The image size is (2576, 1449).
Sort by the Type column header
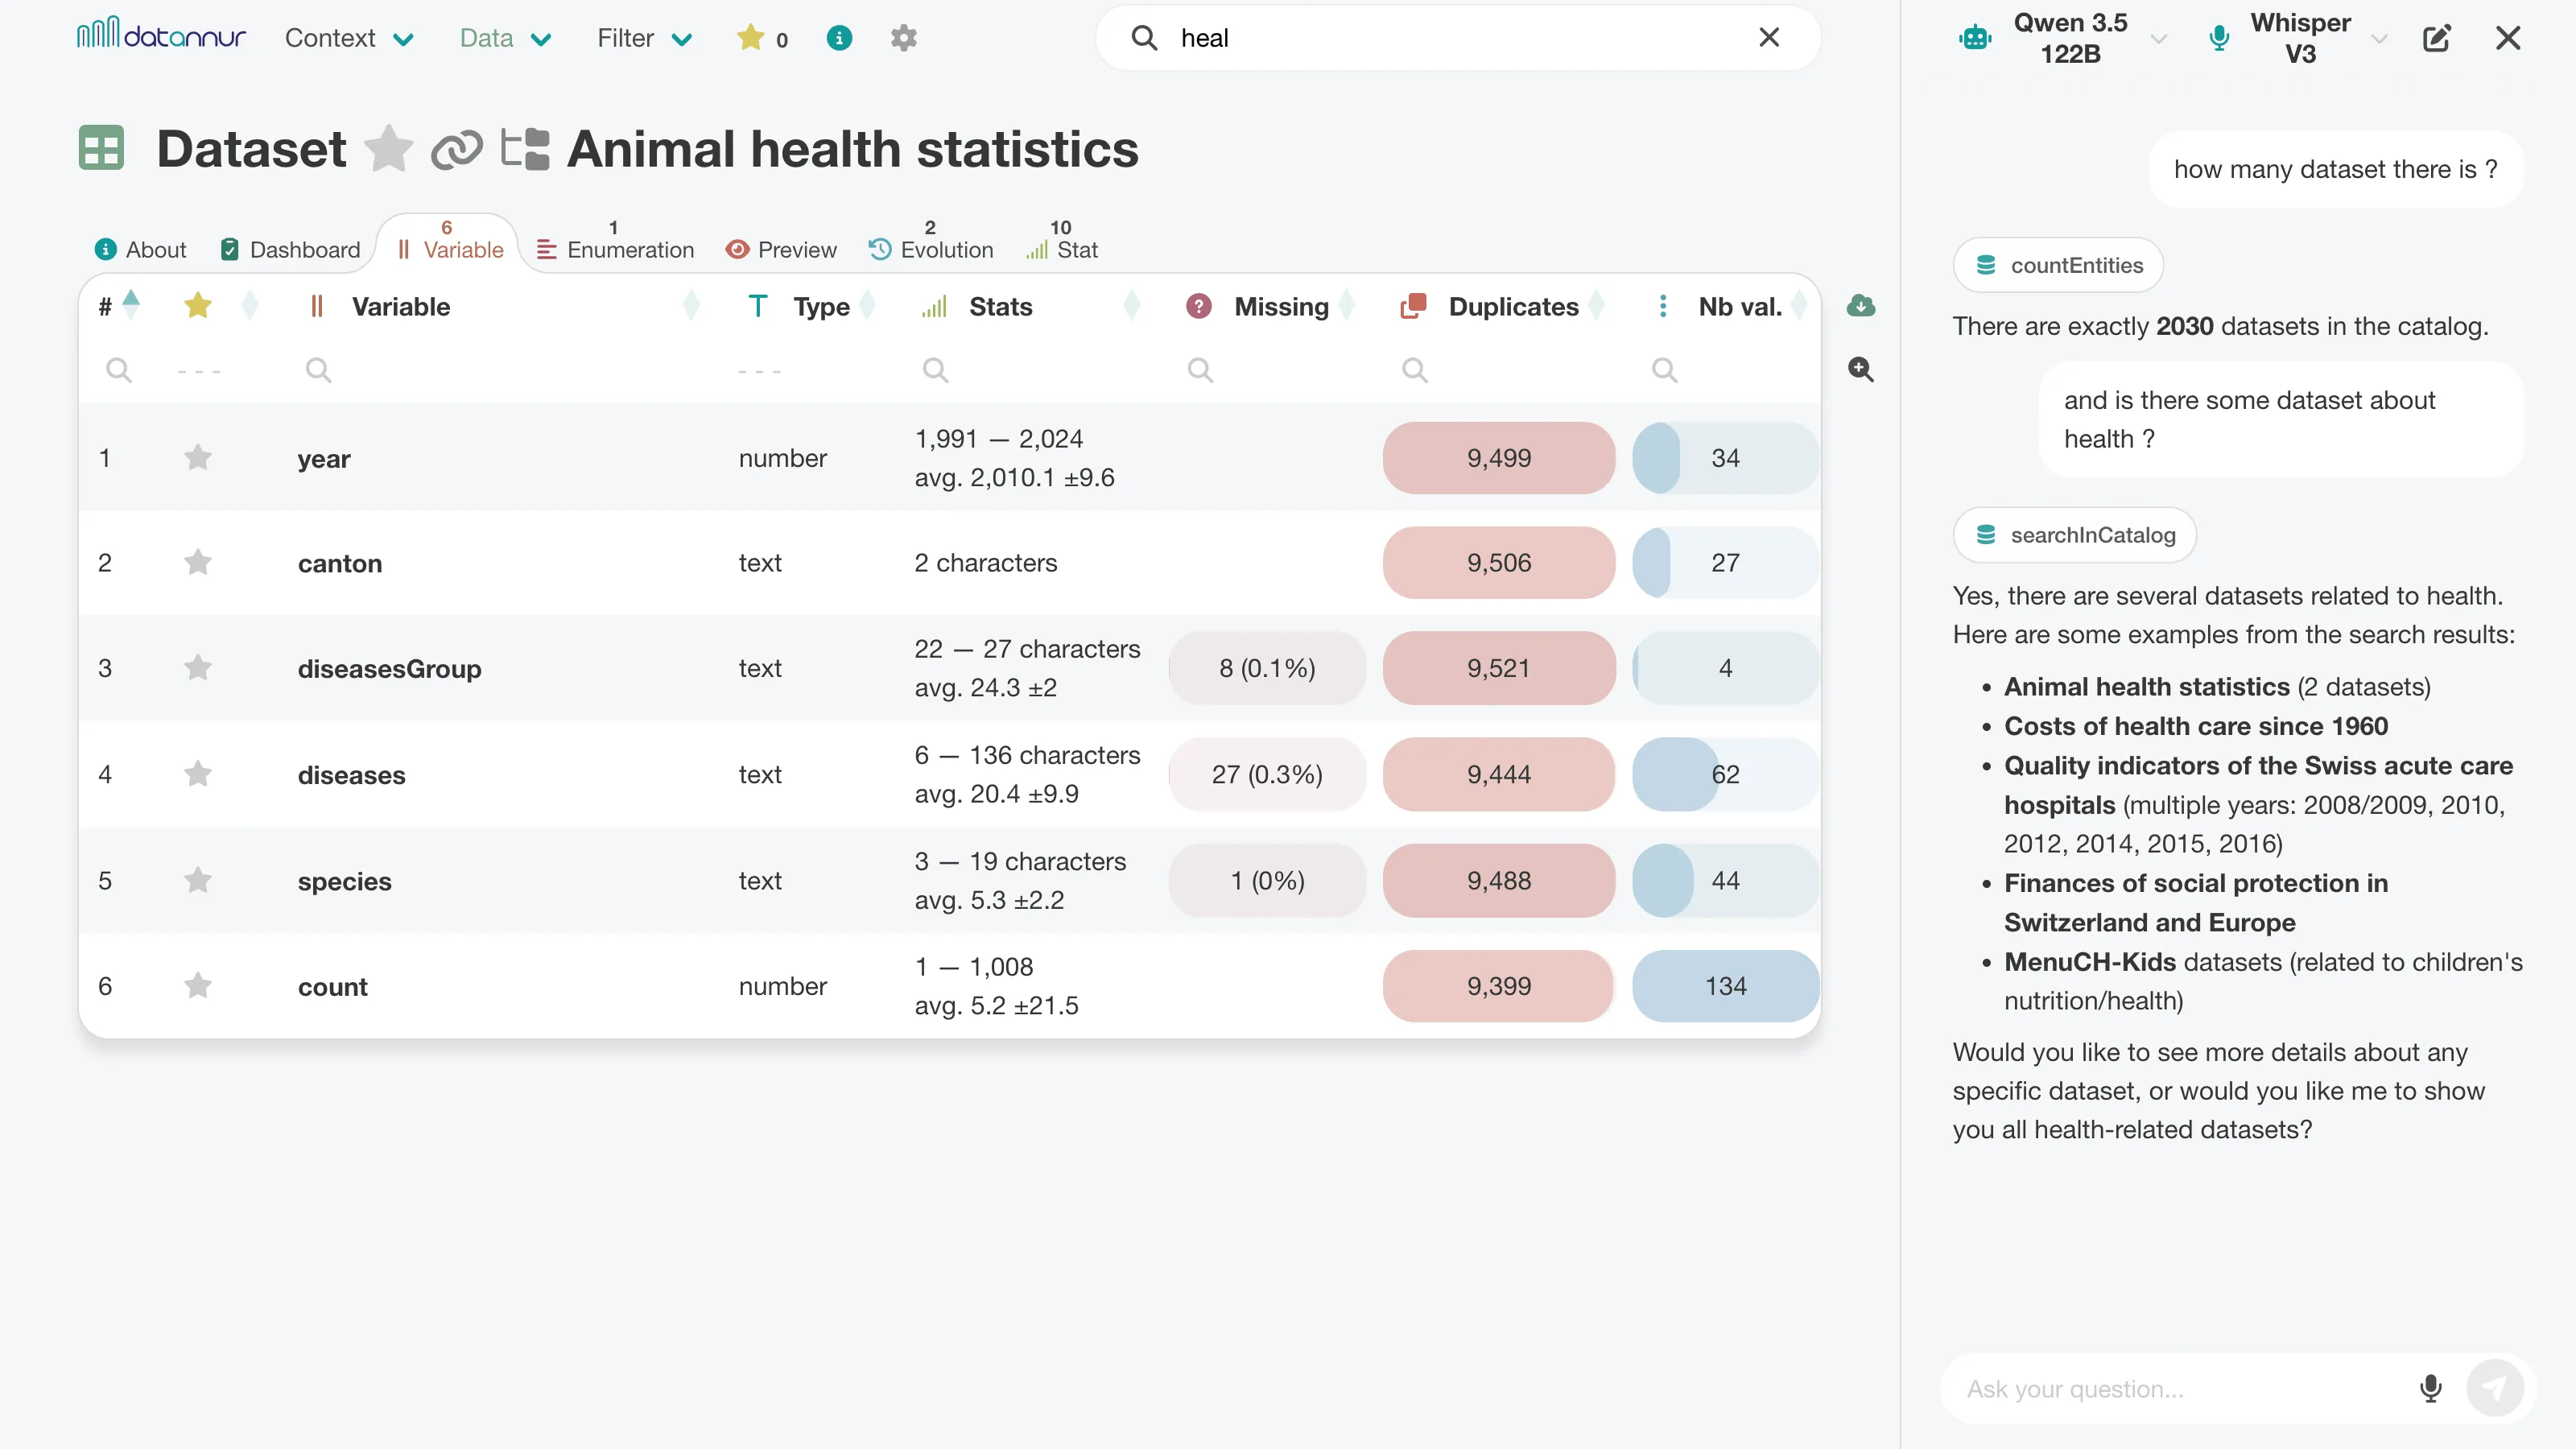click(x=811, y=306)
